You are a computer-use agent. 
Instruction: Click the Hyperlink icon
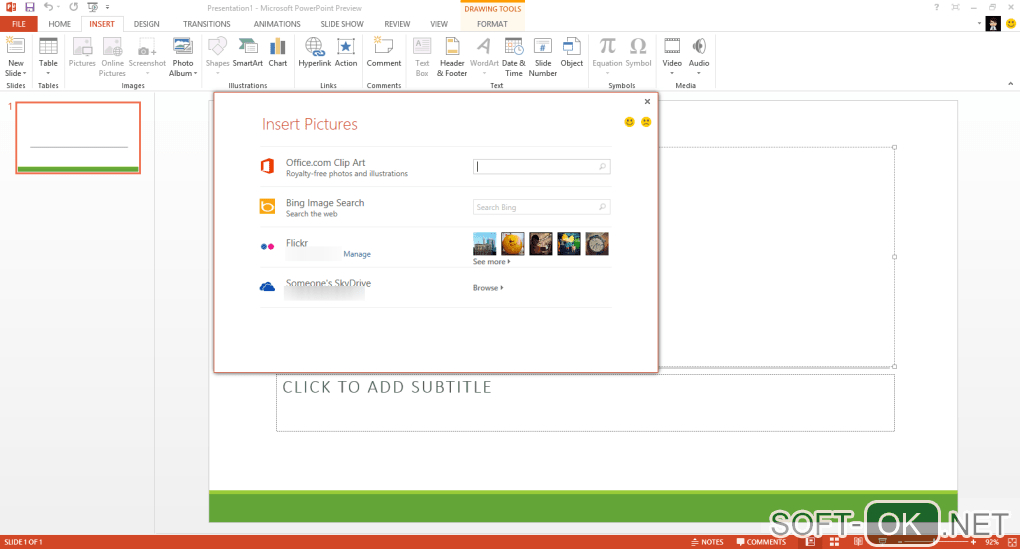315,52
